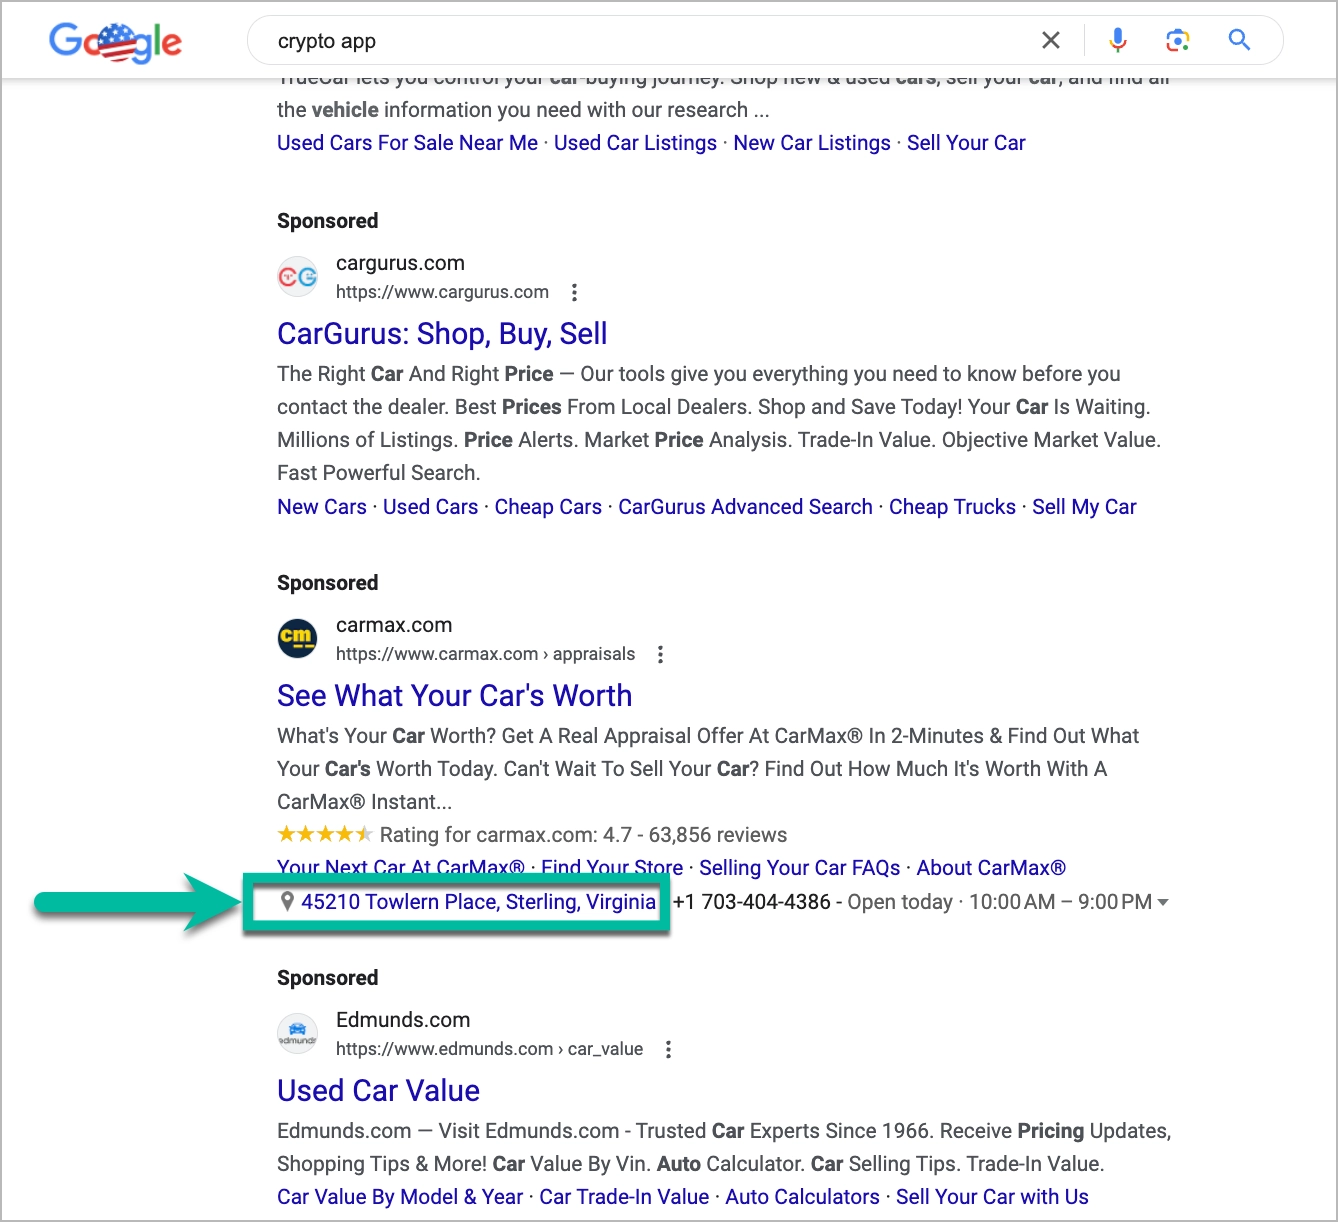Image resolution: width=1338 pixels, height=1222 pixels.
Task: Click inside the search input field
Action: (600, 40)
